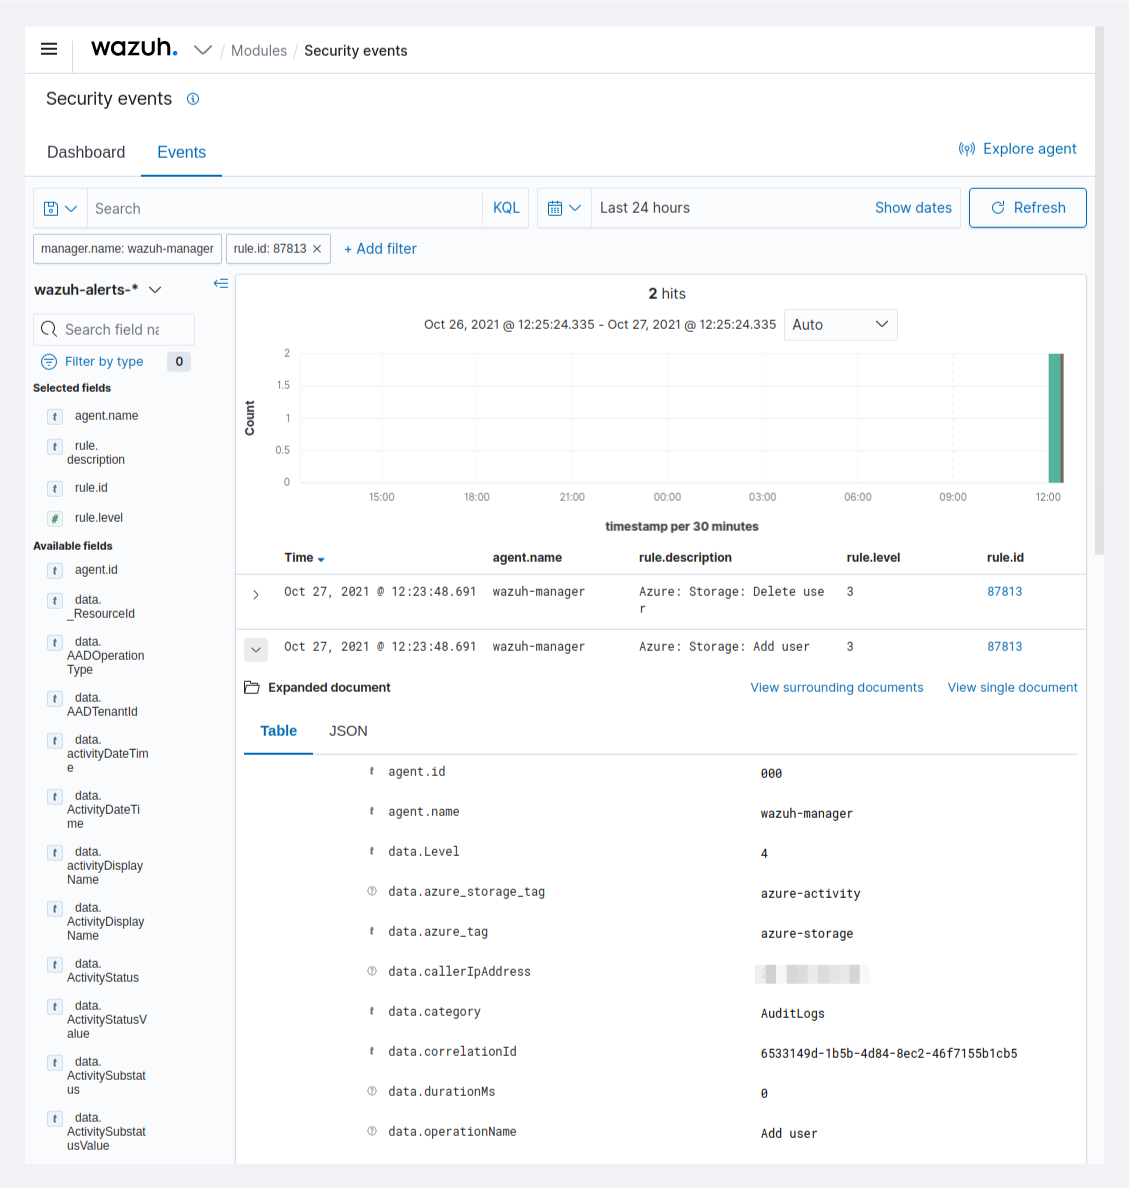1129x1188 pixels.
Task: Toggle KQL query language
Action: 506,208
